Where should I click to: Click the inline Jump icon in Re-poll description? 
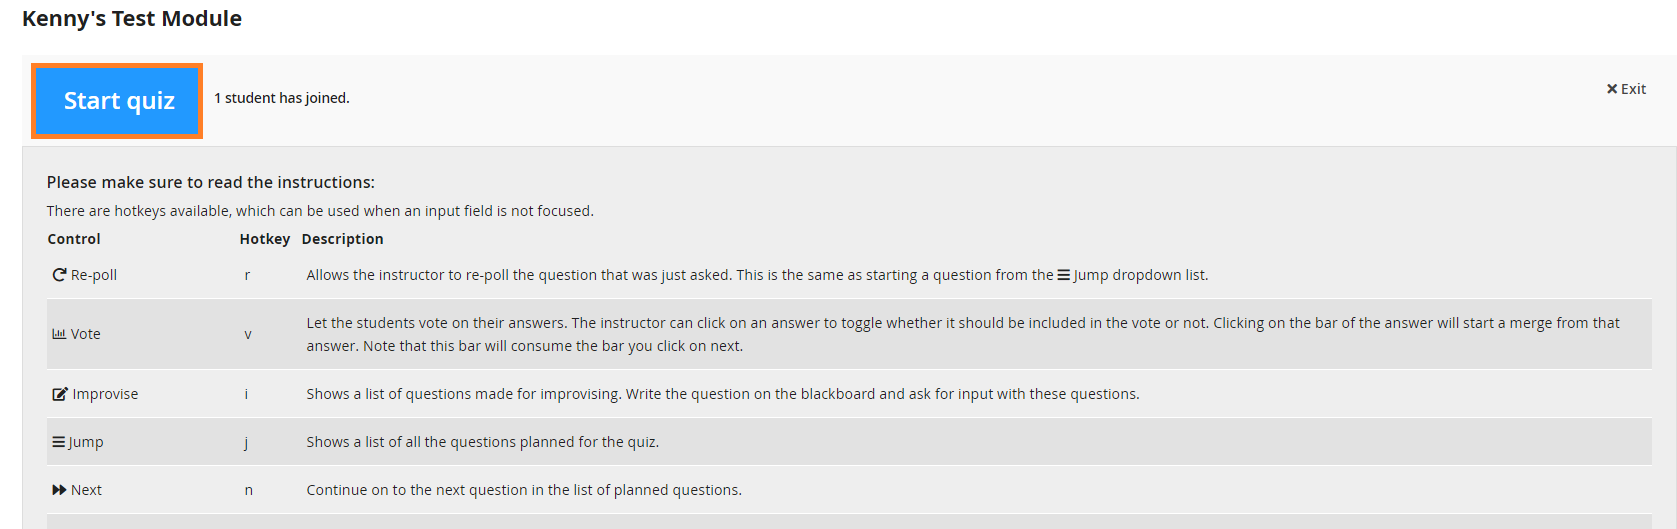point(1064,275)
